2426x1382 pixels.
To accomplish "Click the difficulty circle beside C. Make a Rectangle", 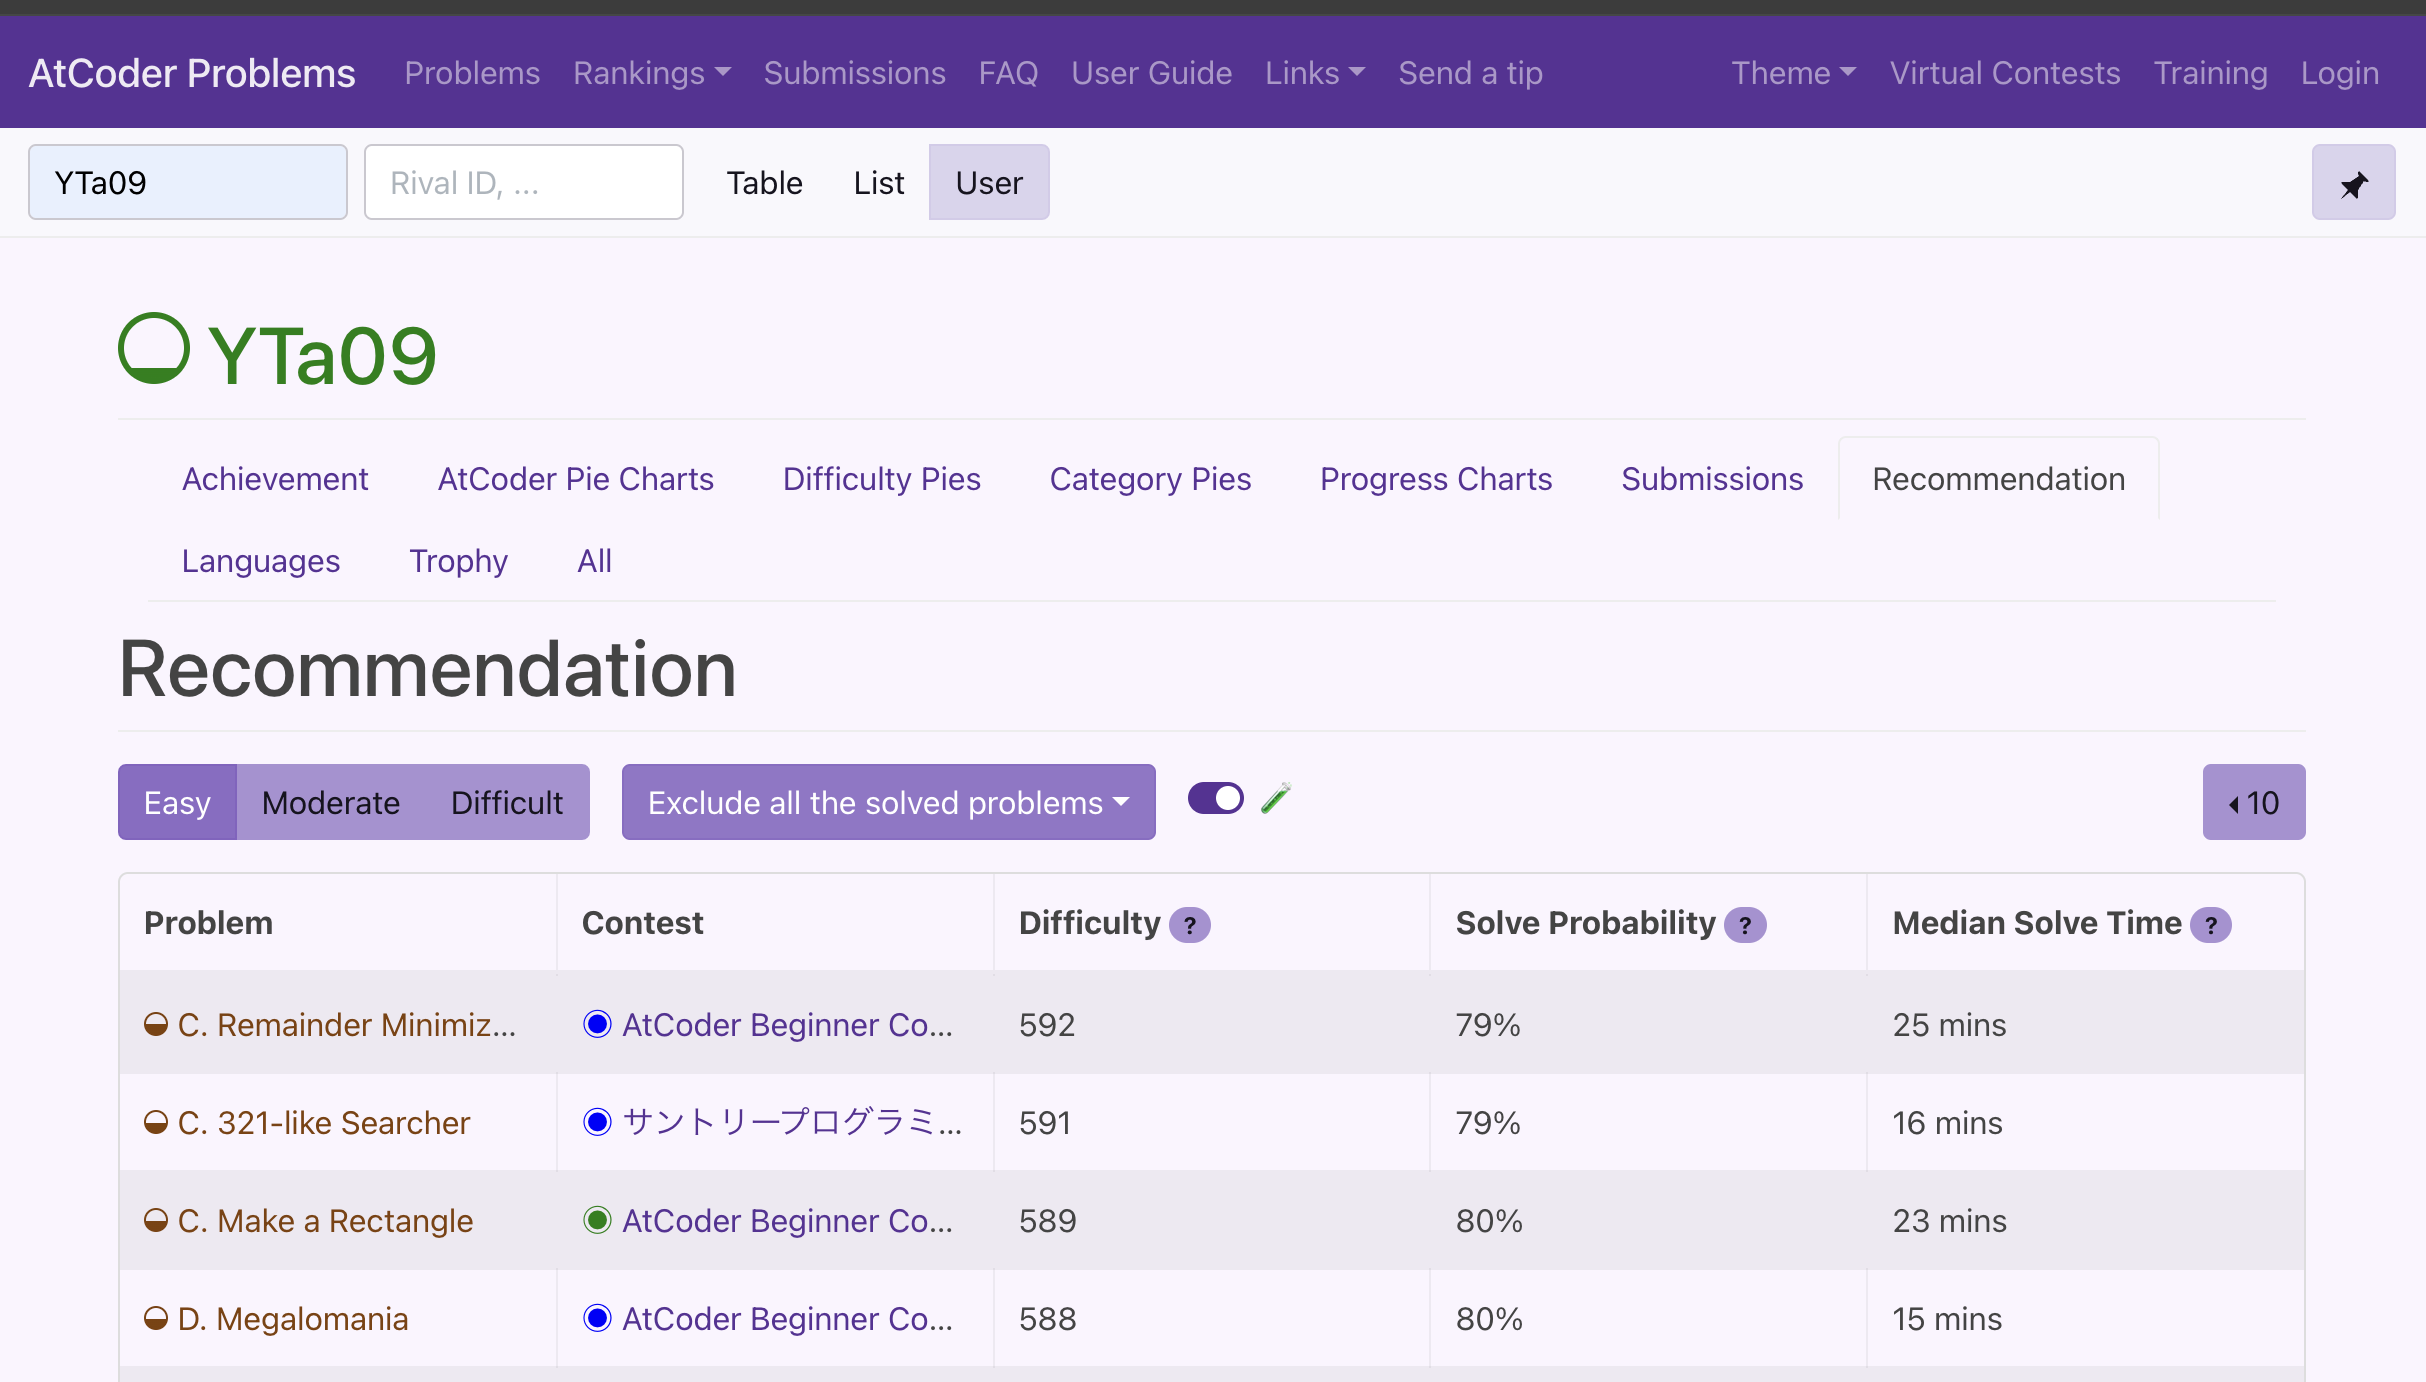I will click(156, 1220).
